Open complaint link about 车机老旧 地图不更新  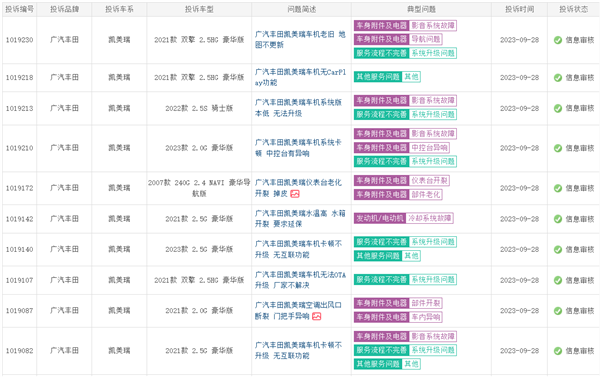pos(300,39)
